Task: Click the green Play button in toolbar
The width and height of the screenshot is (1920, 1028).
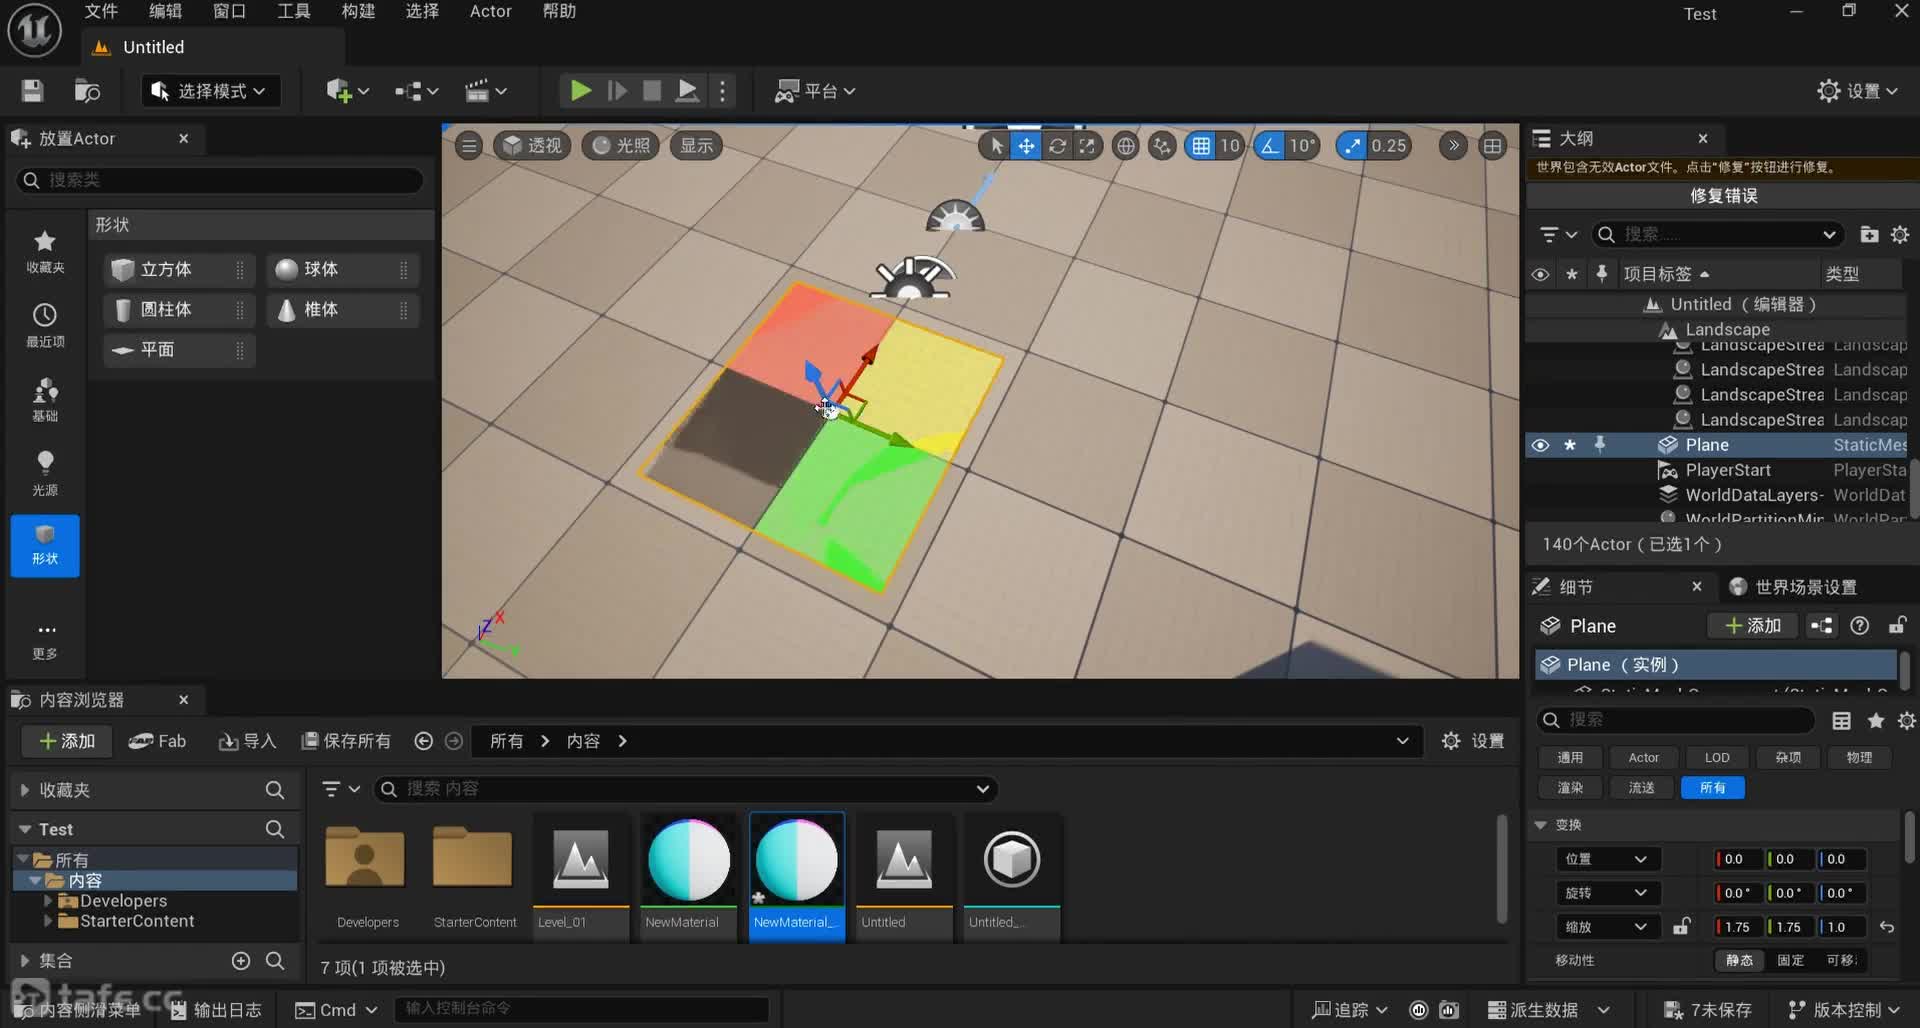Action: tap(580, 91)
